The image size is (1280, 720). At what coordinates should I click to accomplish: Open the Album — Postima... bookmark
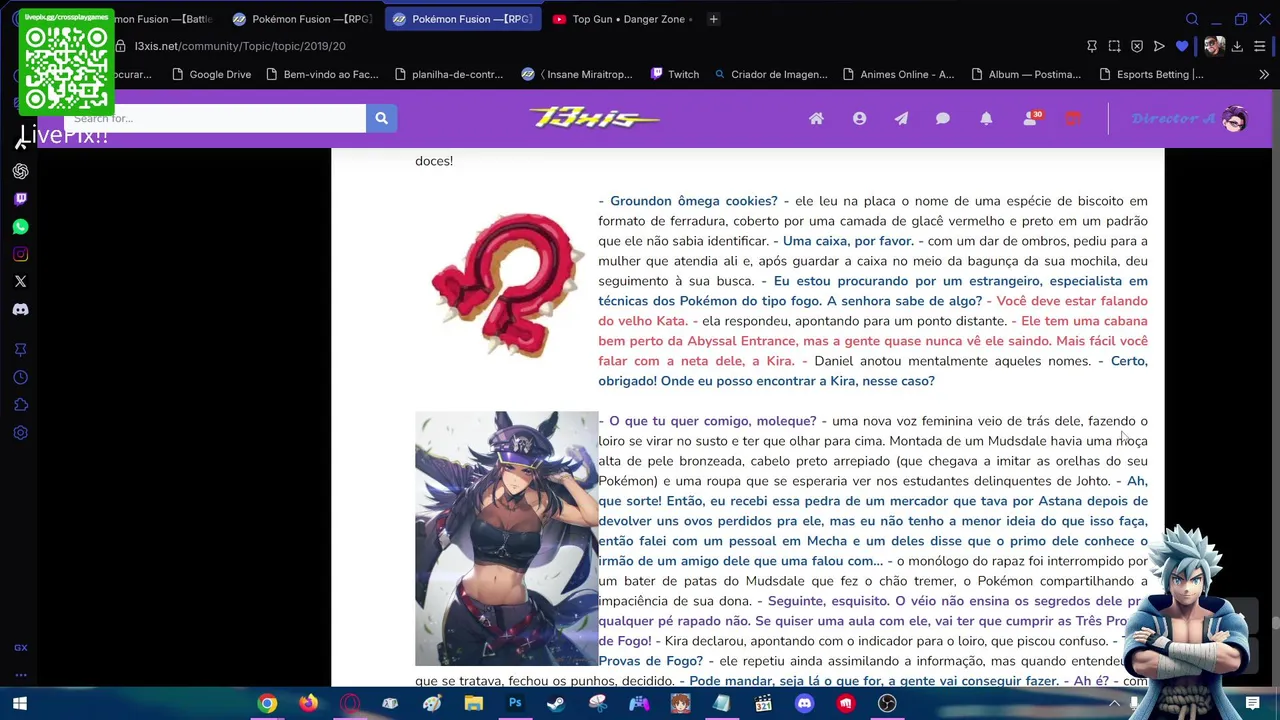tap(1026, 74)
